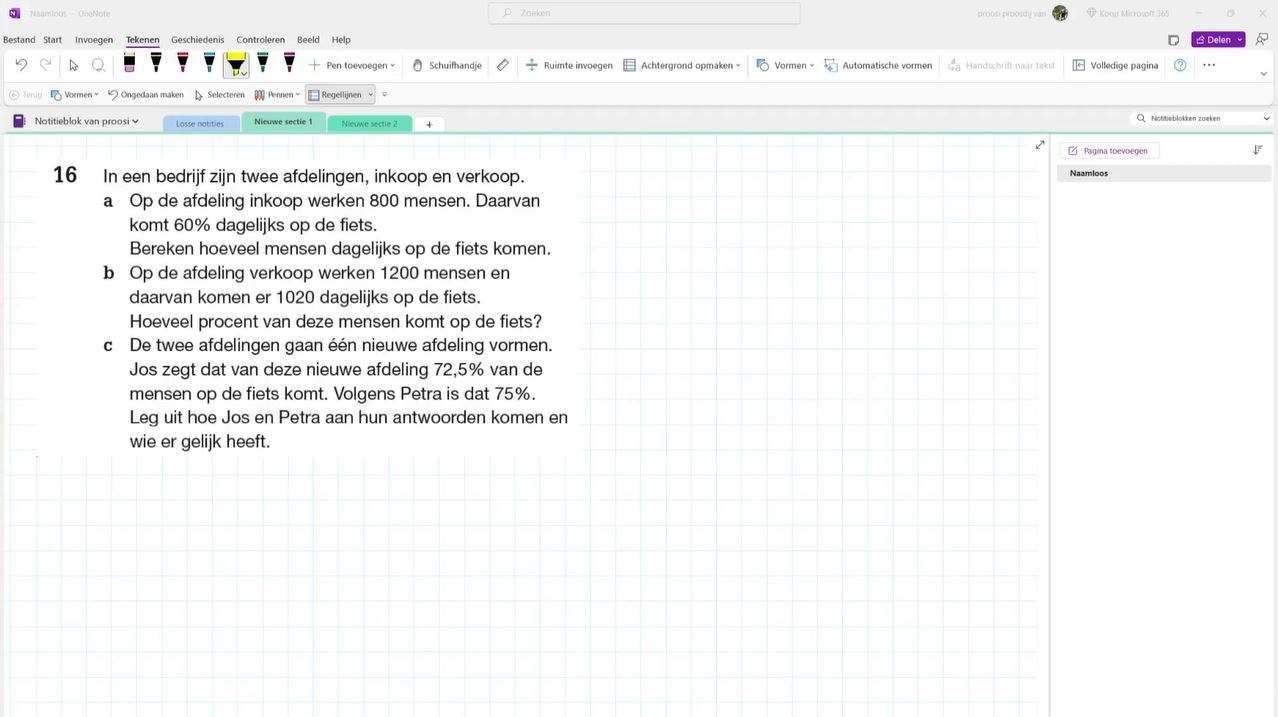
Task: Click Terug in quick access bar
Action: (x=26, y=95)
